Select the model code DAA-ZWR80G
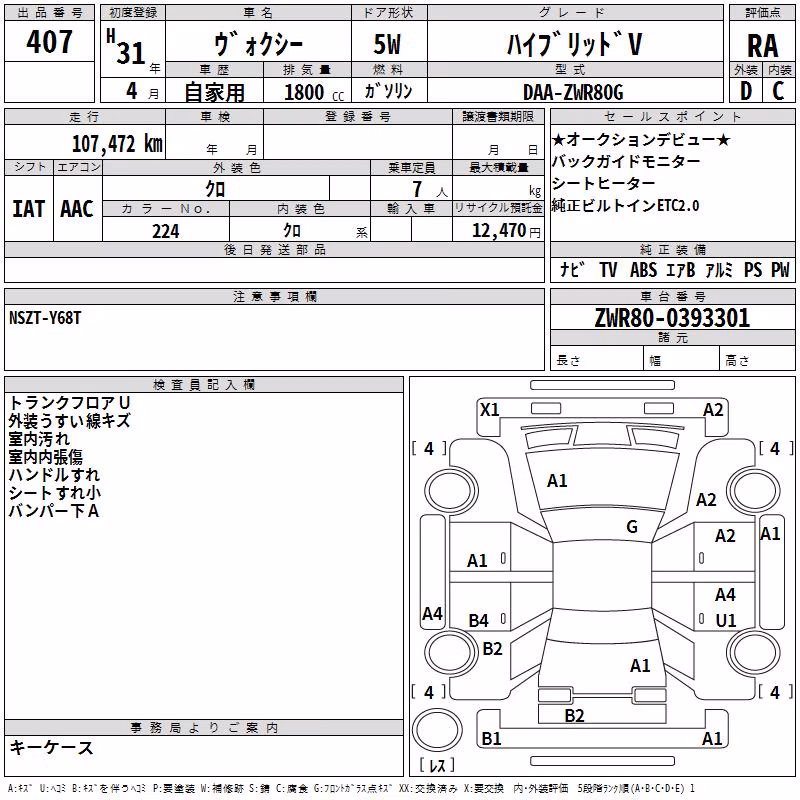This screenshot has height=800, width=800. click(573, 92)
